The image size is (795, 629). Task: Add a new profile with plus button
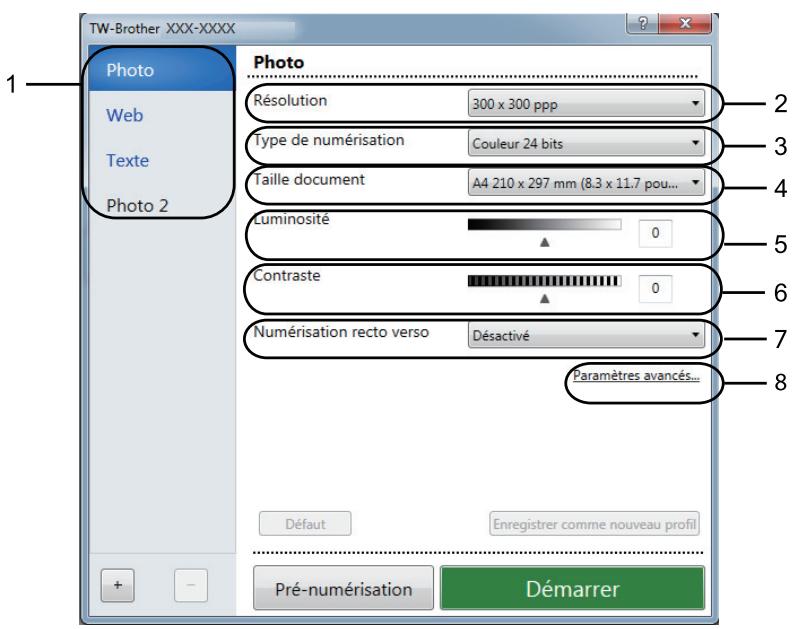coord(118,585)
